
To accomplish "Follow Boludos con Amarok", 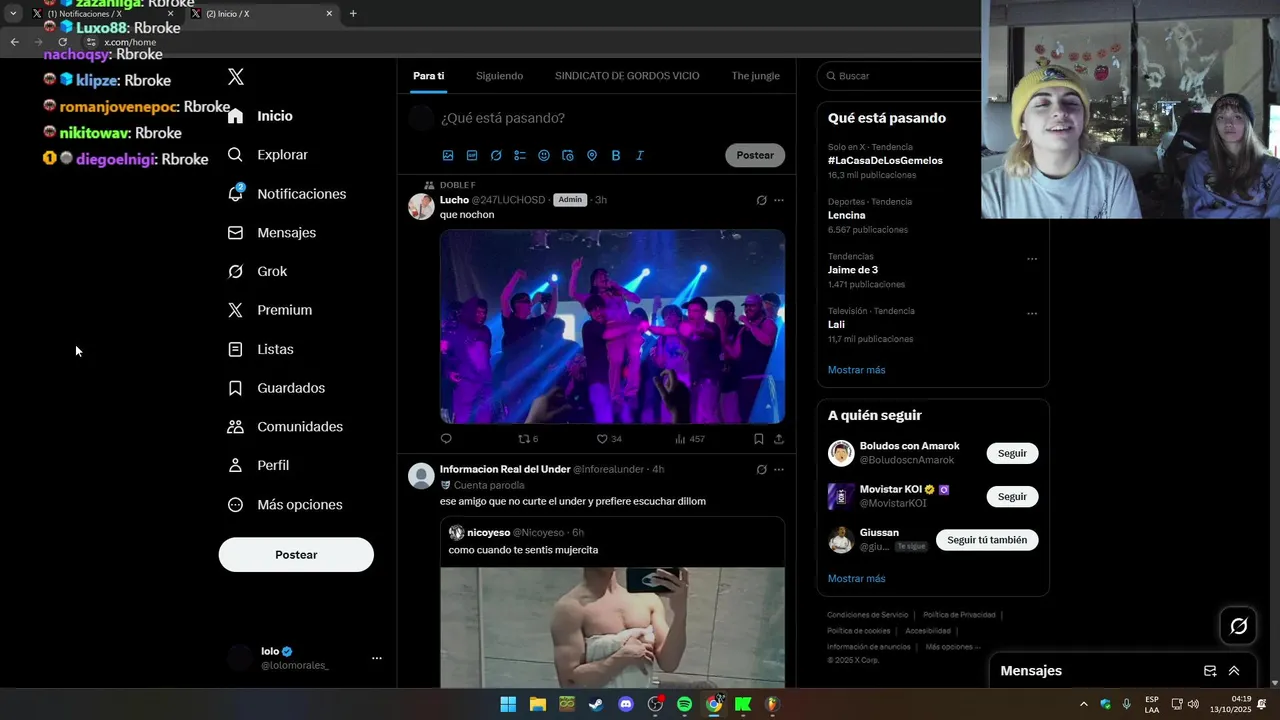I will click(1012, 453).
